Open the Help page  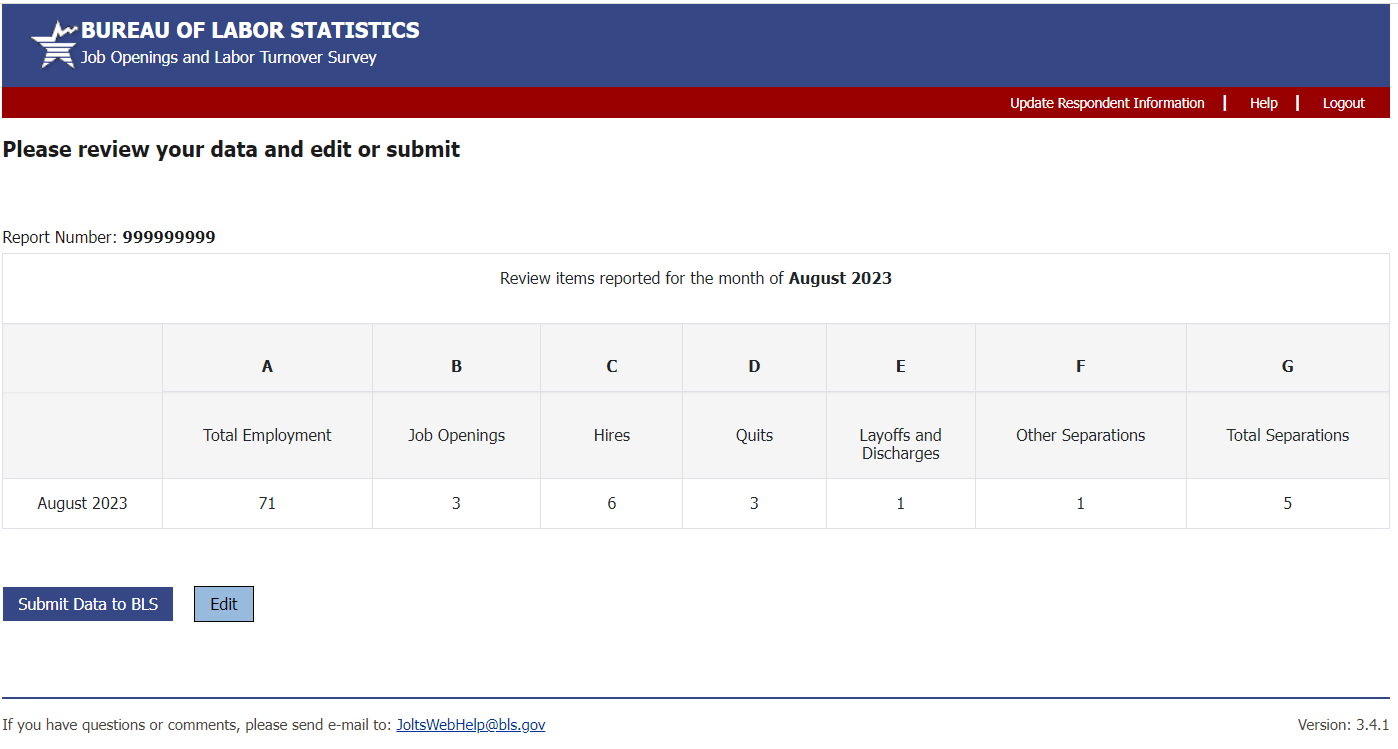click(x=1263, y=103)
